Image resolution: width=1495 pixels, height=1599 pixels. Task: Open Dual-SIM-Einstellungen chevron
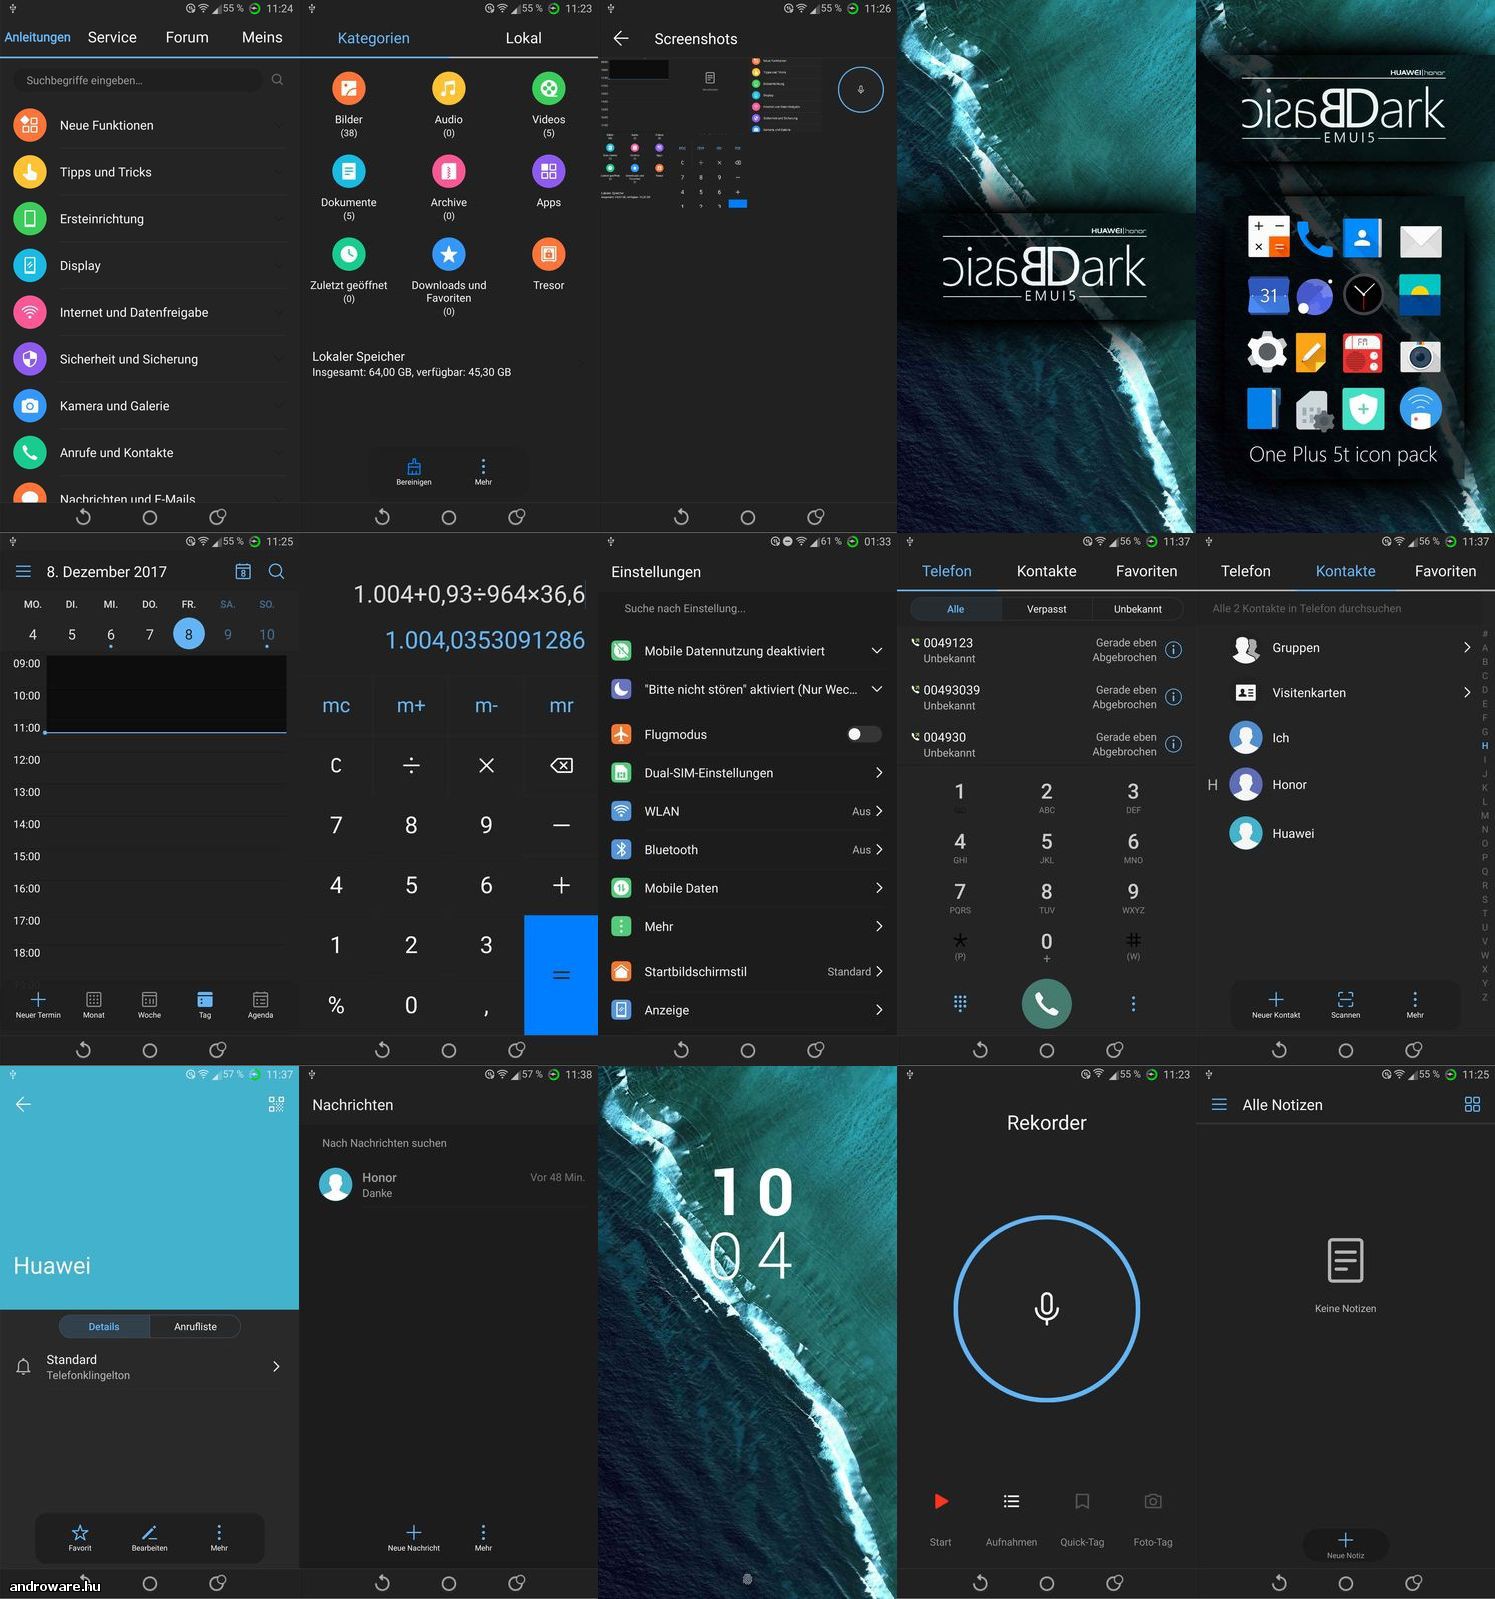878,773
